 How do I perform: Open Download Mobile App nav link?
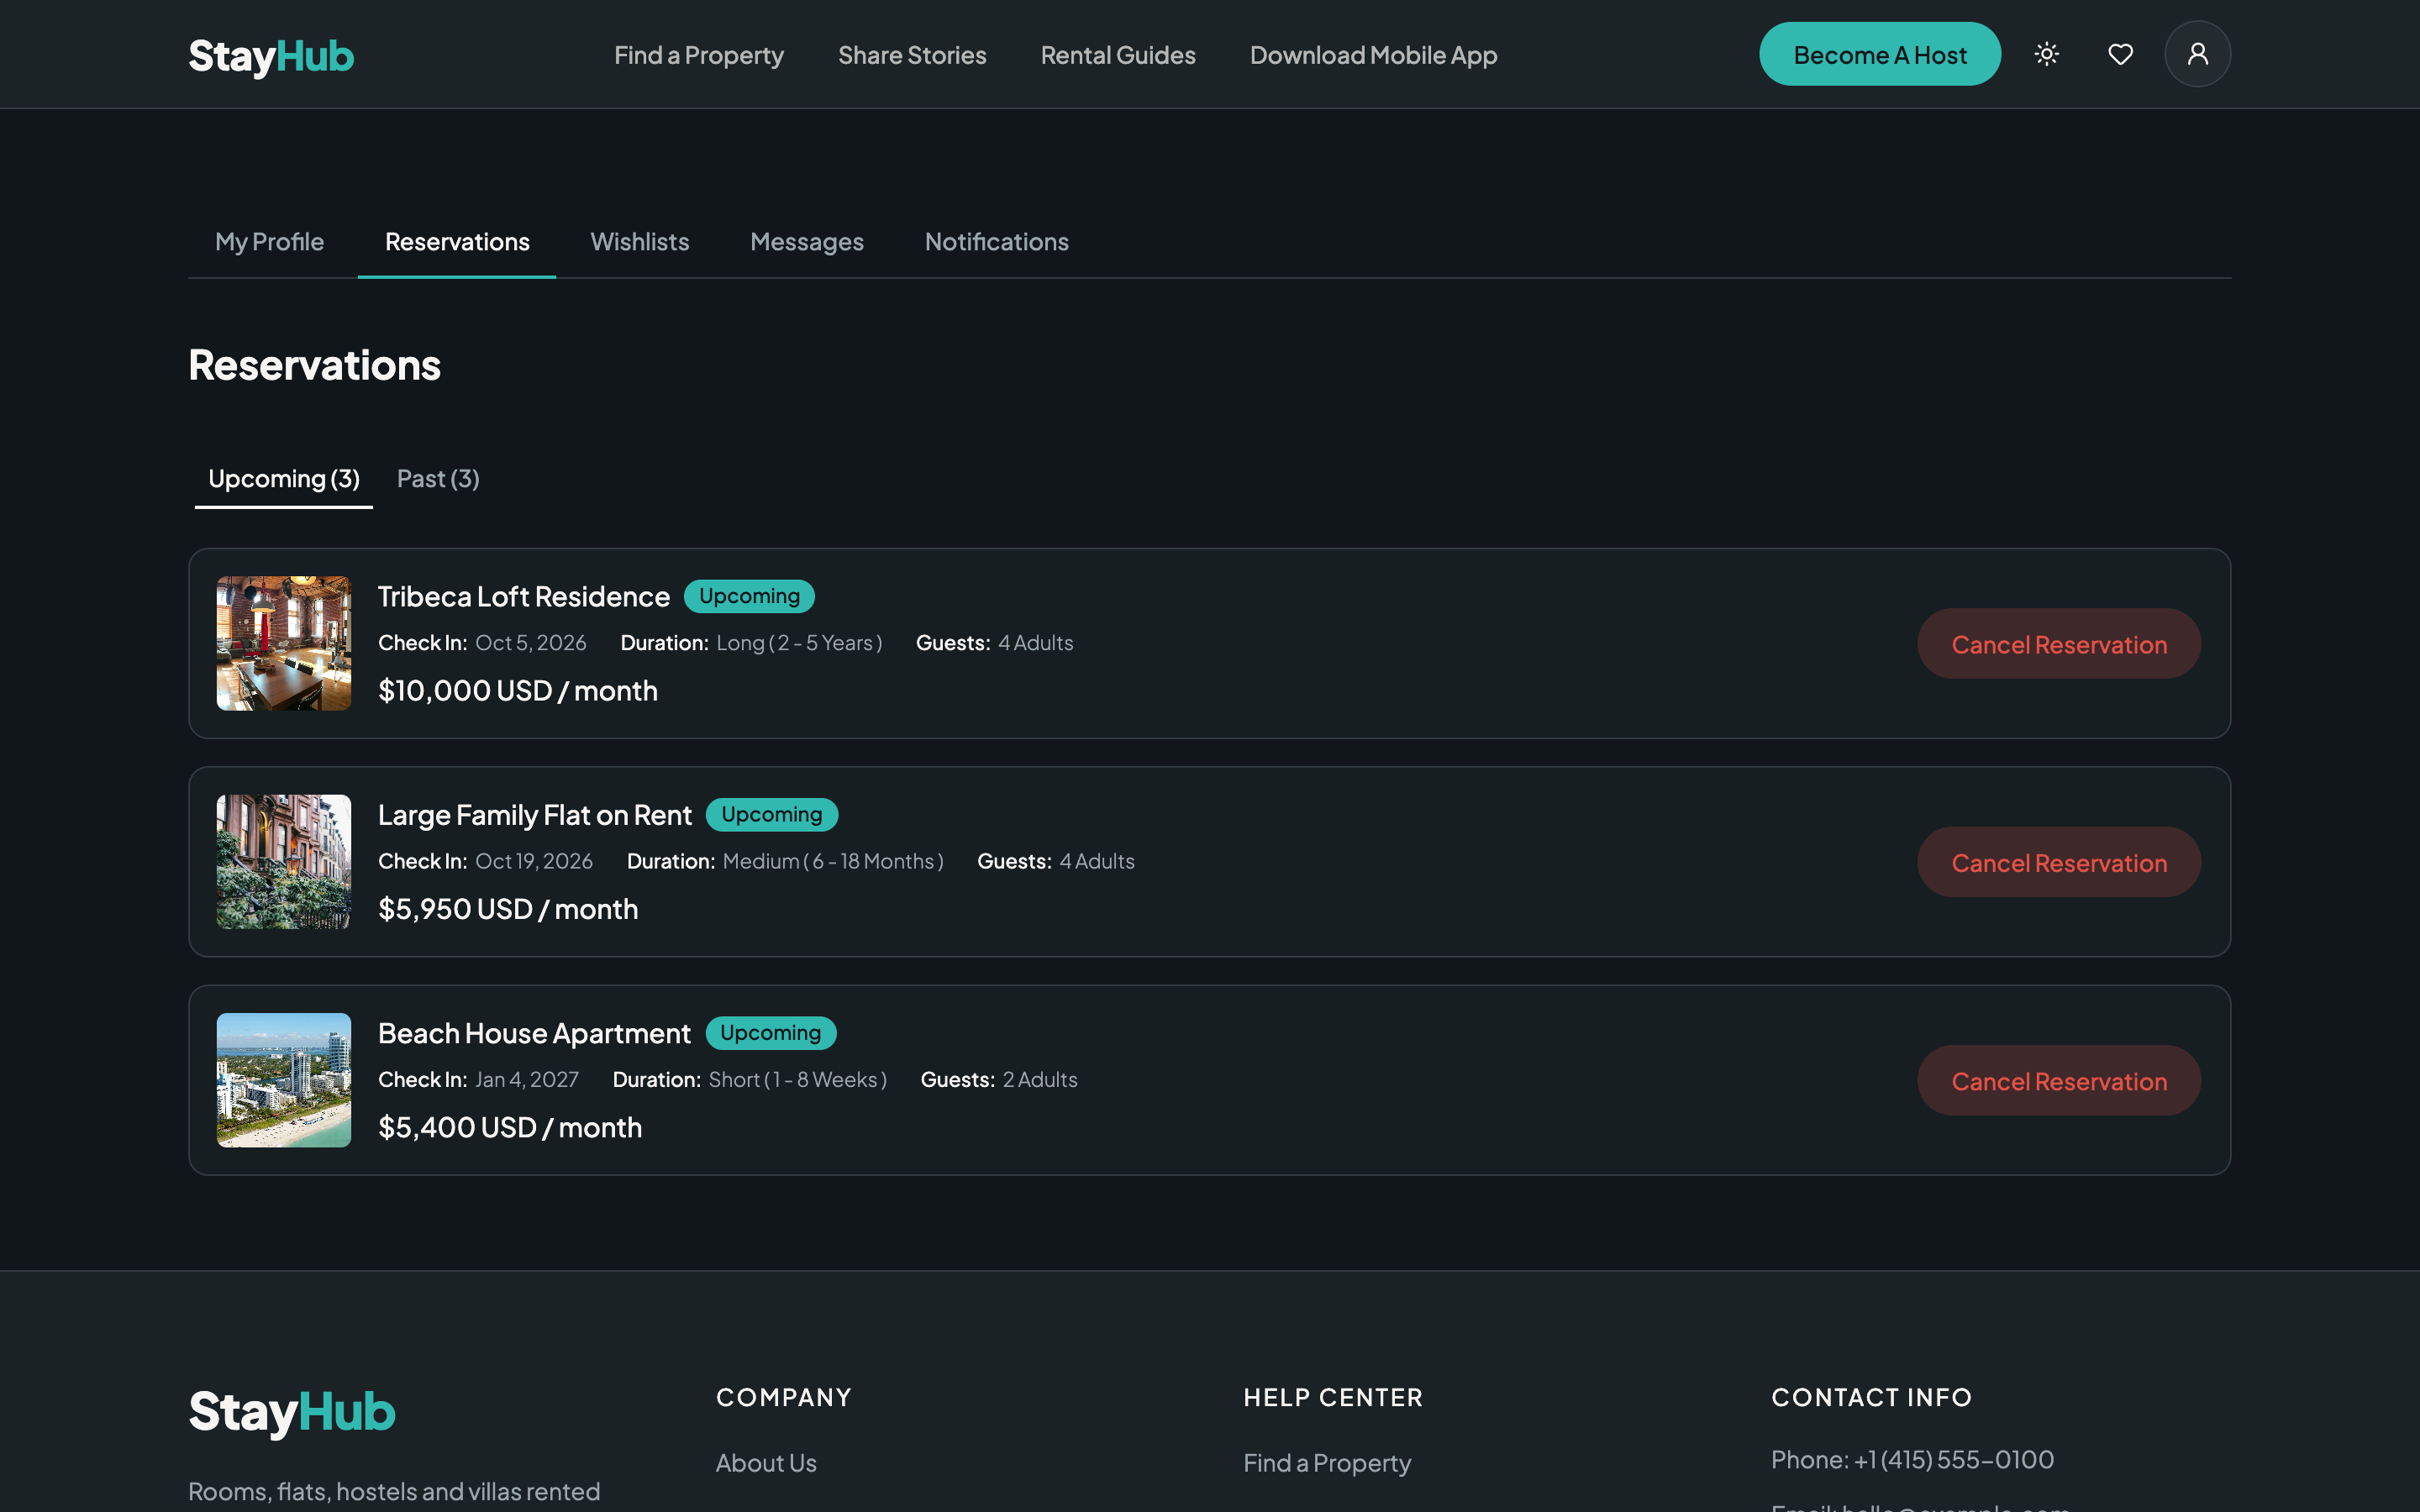tap(1373, 55)
